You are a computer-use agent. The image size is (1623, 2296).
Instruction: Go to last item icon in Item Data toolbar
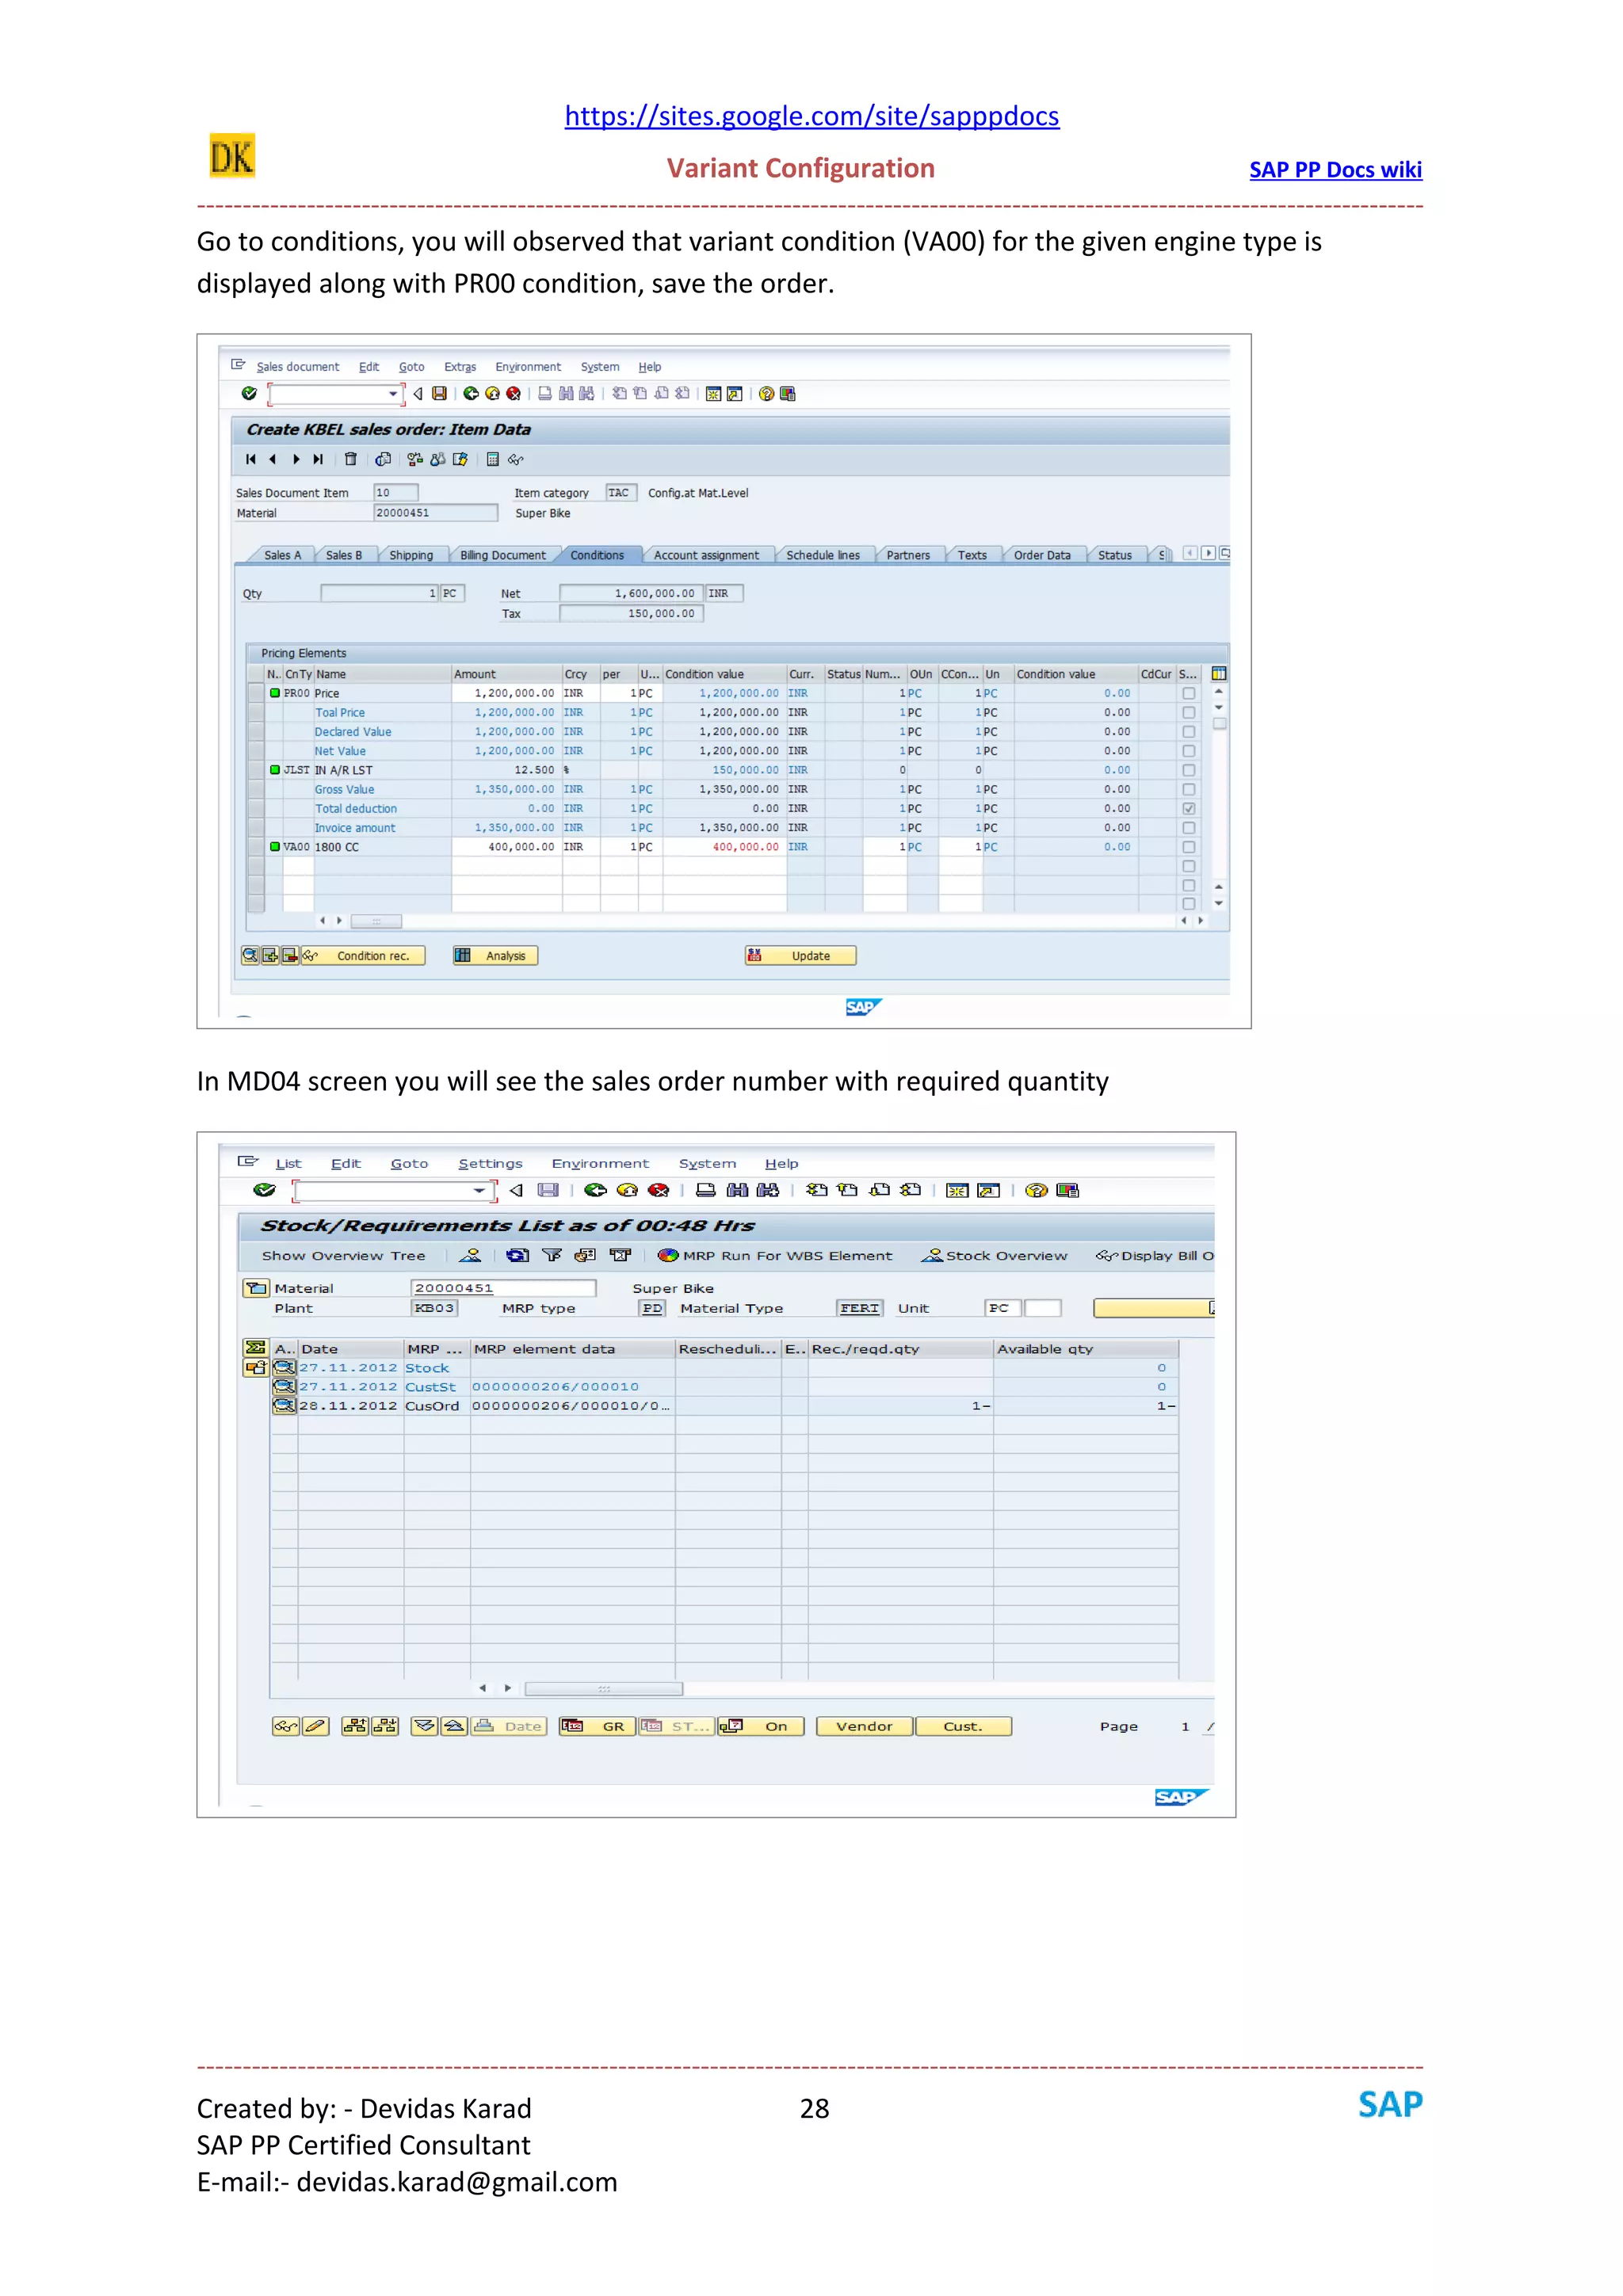pyautogui.click(x=318, y=460)
